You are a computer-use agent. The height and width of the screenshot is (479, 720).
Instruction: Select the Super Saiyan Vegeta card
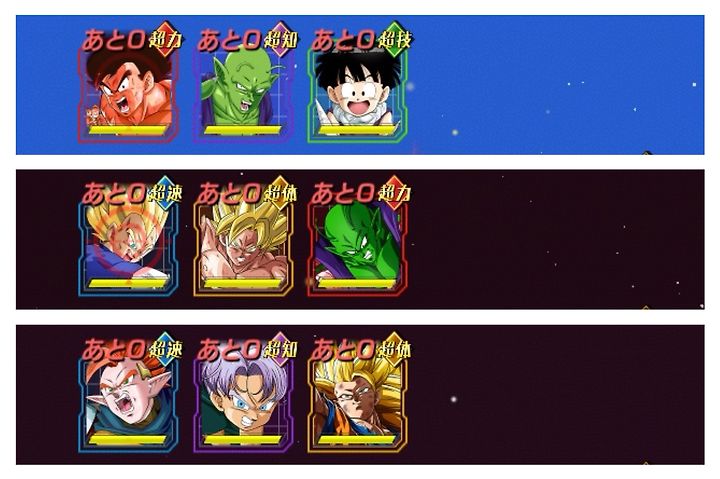click(129, 248)
